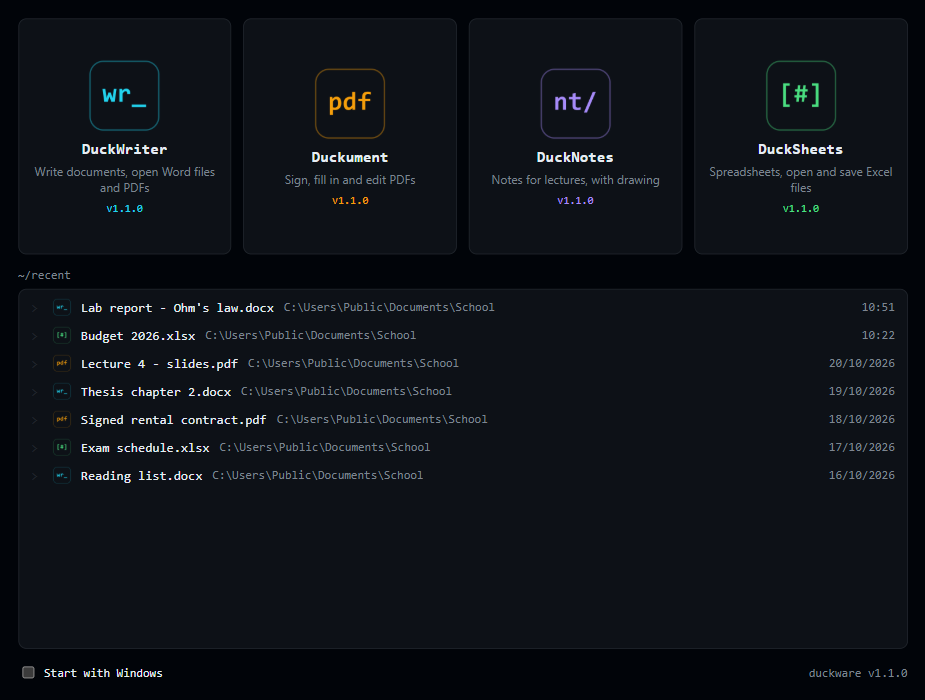
Task: Click the 10:51 timestamp on Lab report row
Action: tap(878, 307)
